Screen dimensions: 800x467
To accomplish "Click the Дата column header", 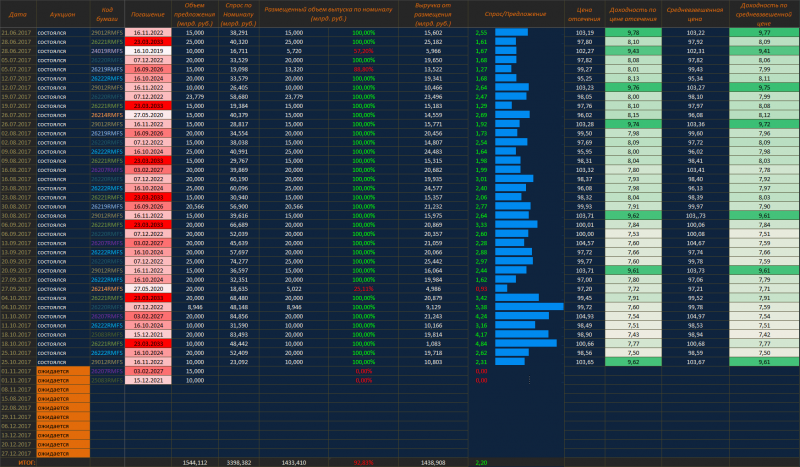I will point(17,13).
